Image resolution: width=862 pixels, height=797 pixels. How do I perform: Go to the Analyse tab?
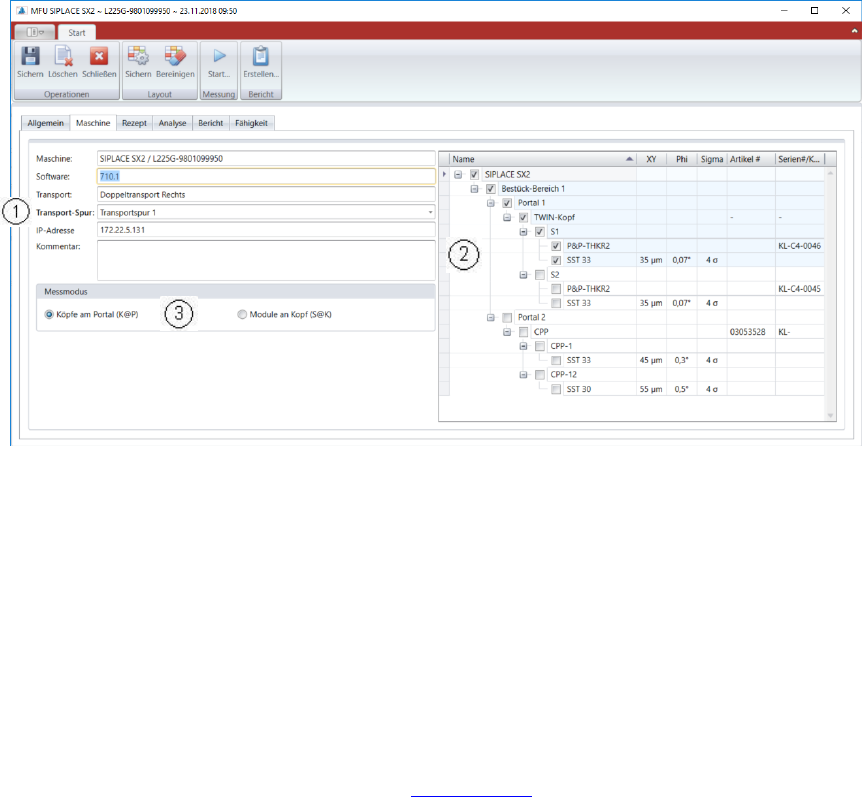click(x=173, y=123)
